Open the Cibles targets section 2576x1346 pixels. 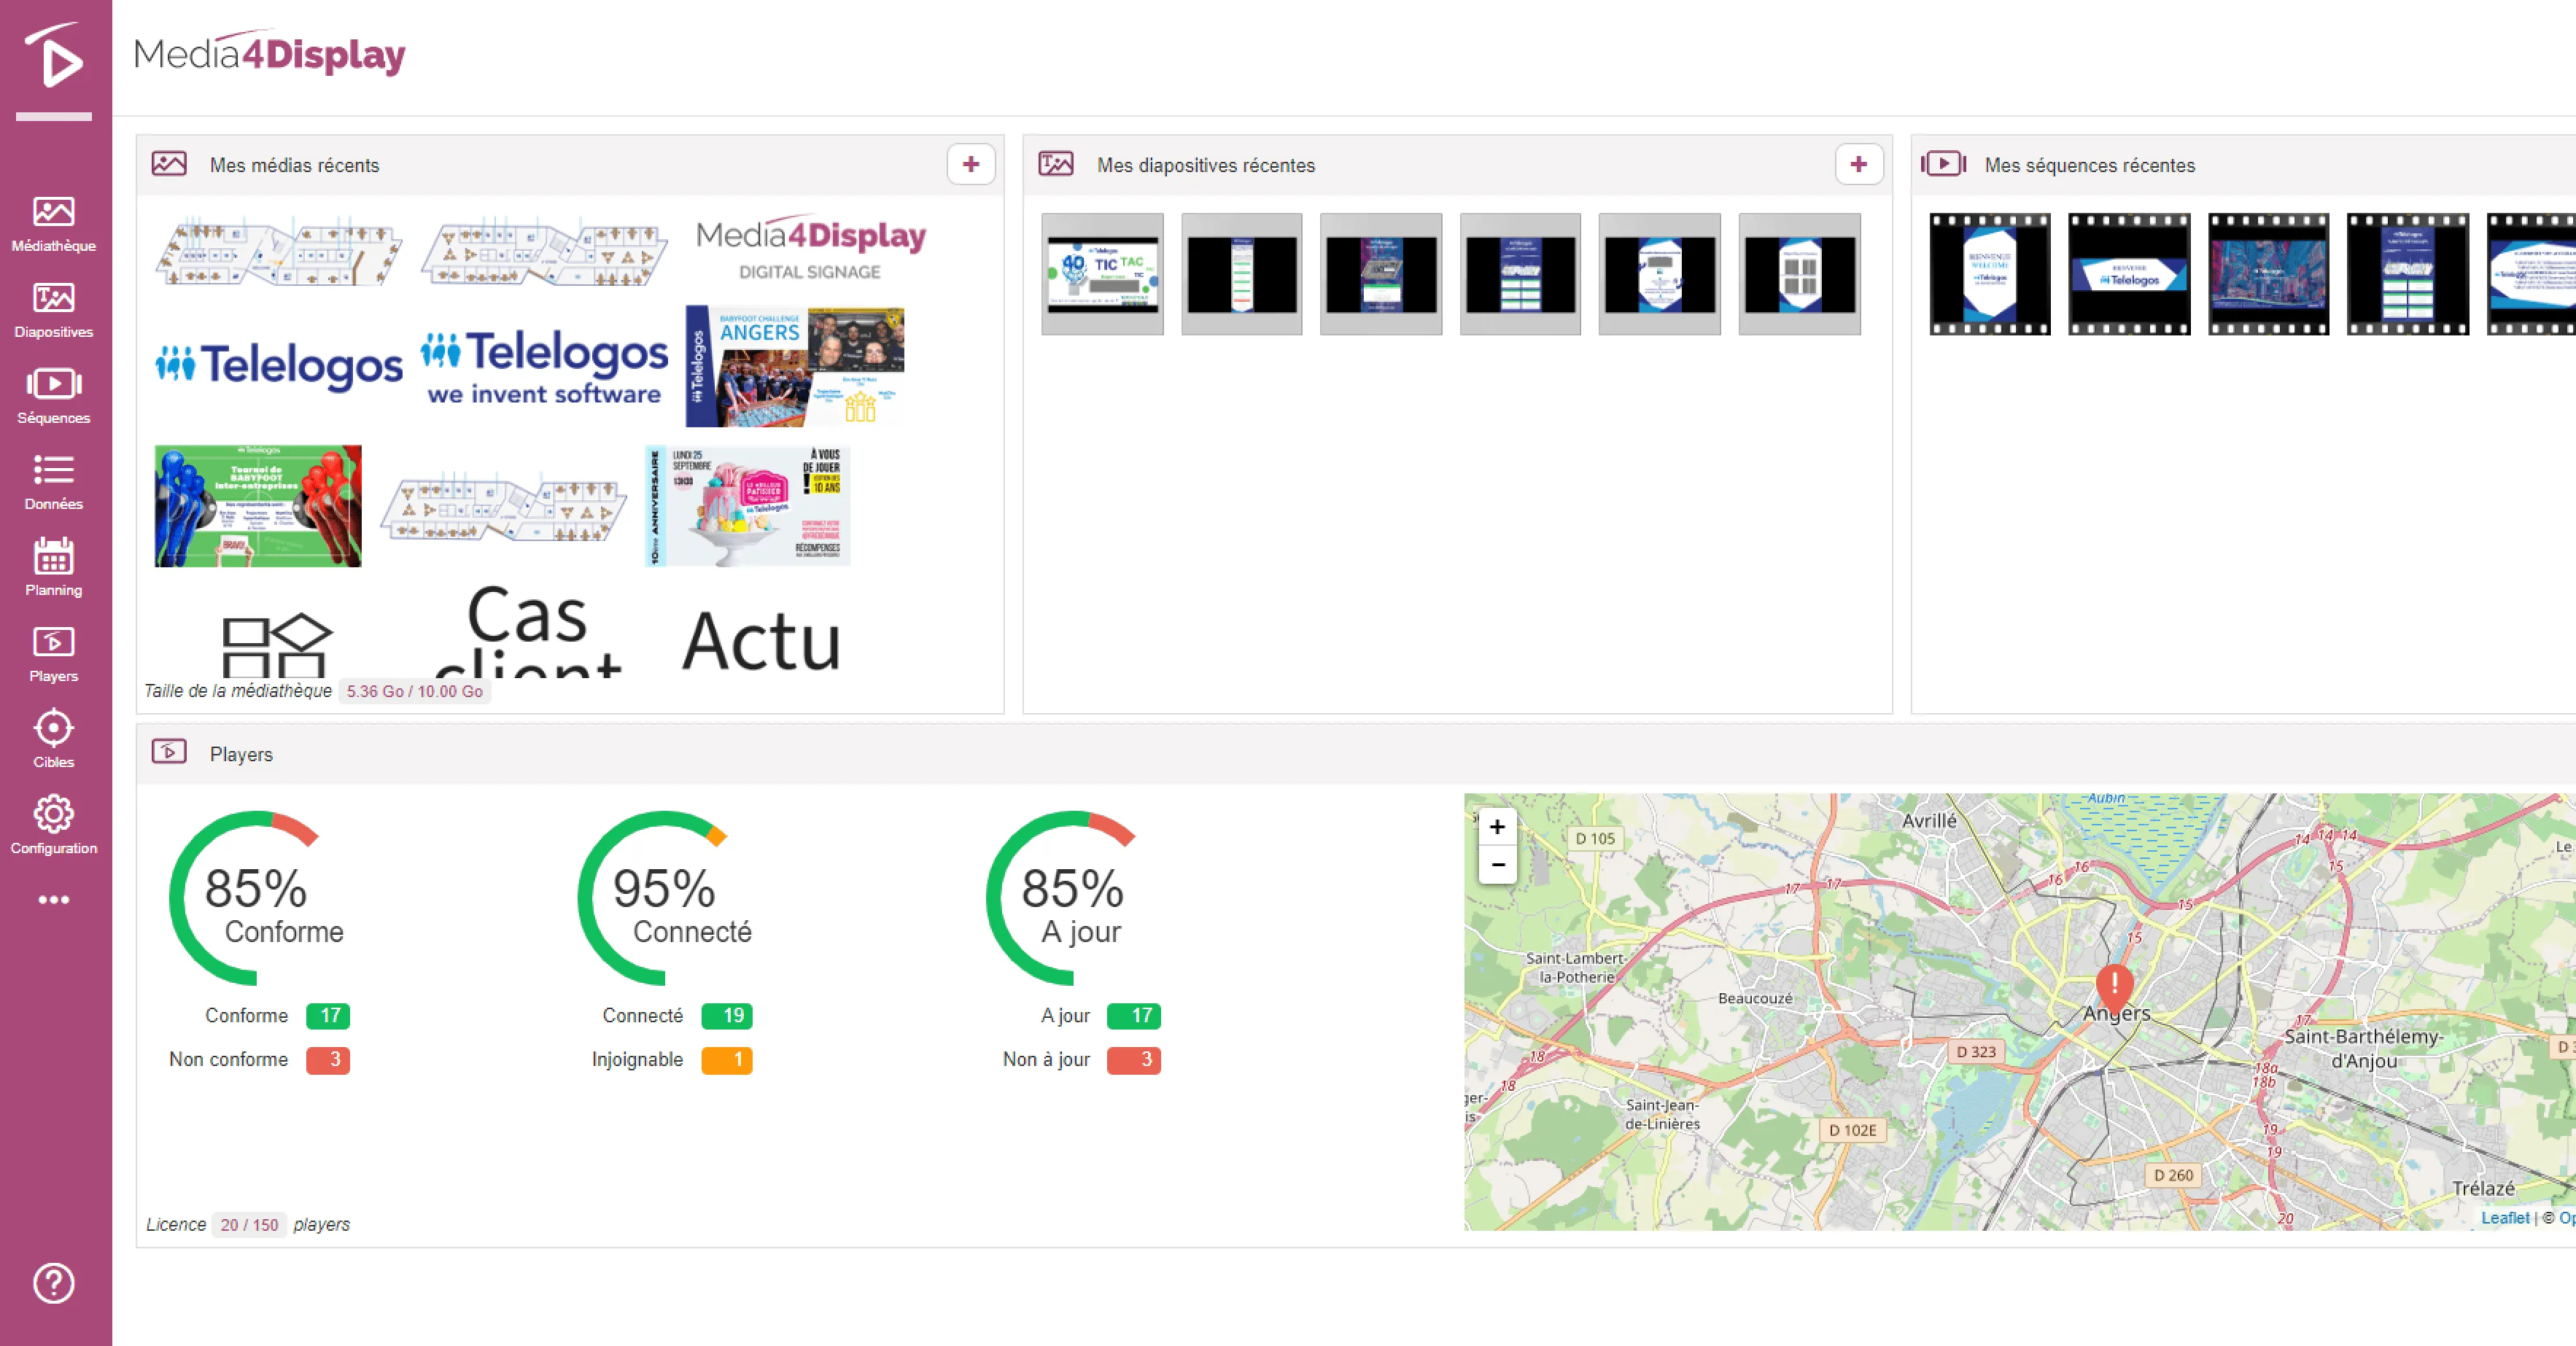[54, 740]
